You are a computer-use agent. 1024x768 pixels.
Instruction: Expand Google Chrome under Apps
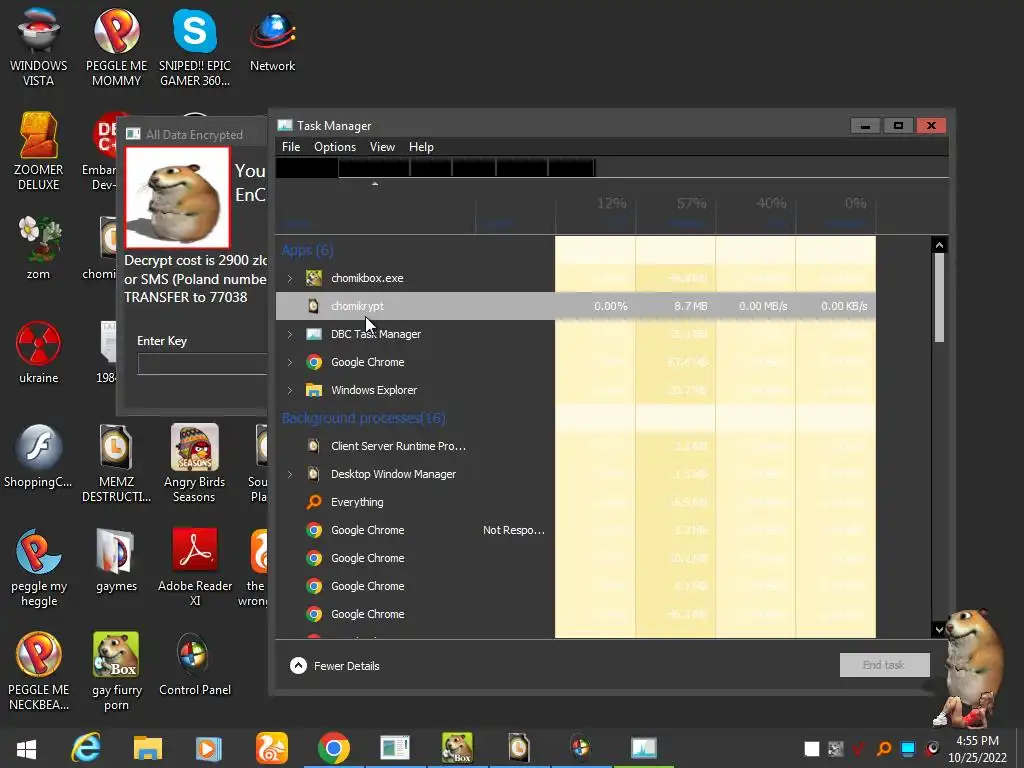[x=290, y=362]
